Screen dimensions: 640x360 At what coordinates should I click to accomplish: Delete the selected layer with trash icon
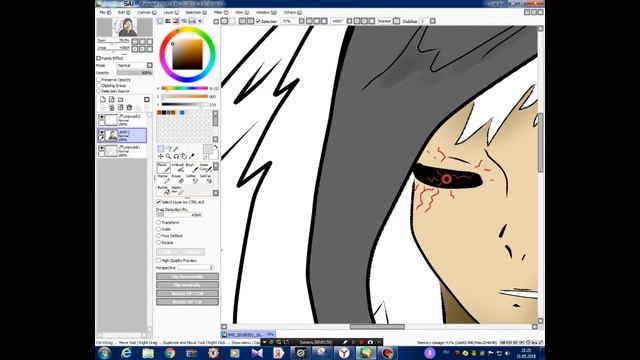click(x=129, y=107)
